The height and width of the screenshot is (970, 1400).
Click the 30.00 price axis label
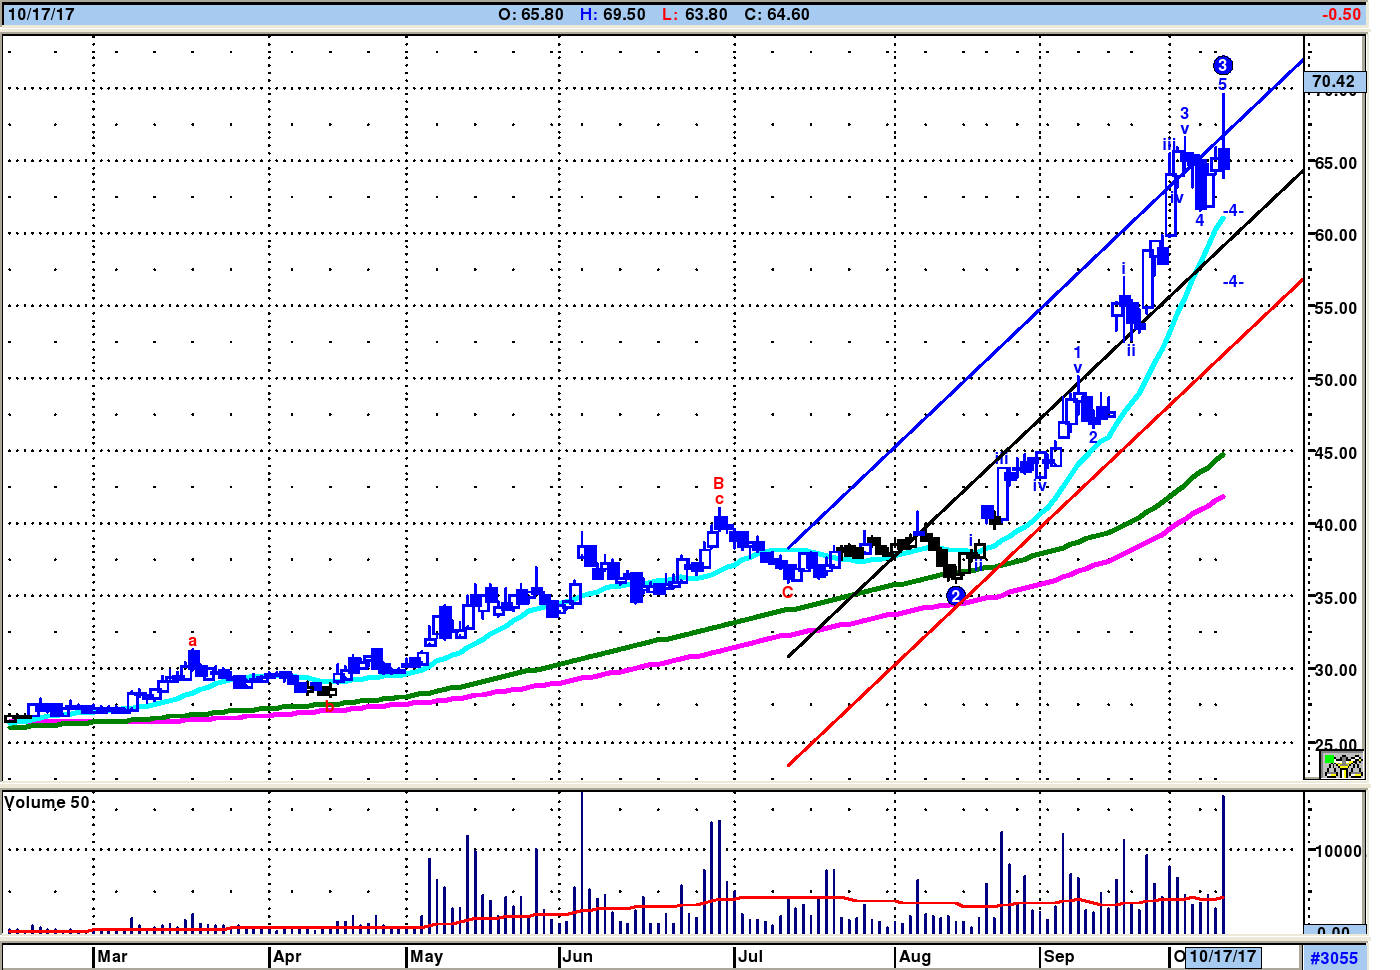click(1336, 670)
